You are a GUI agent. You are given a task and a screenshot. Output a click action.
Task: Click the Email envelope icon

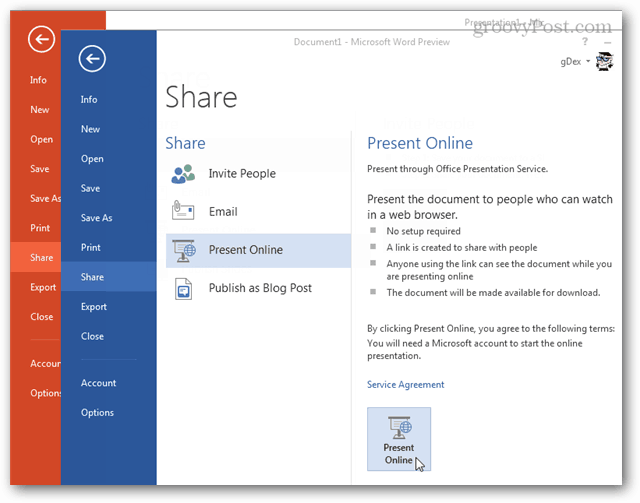(182, 210)
